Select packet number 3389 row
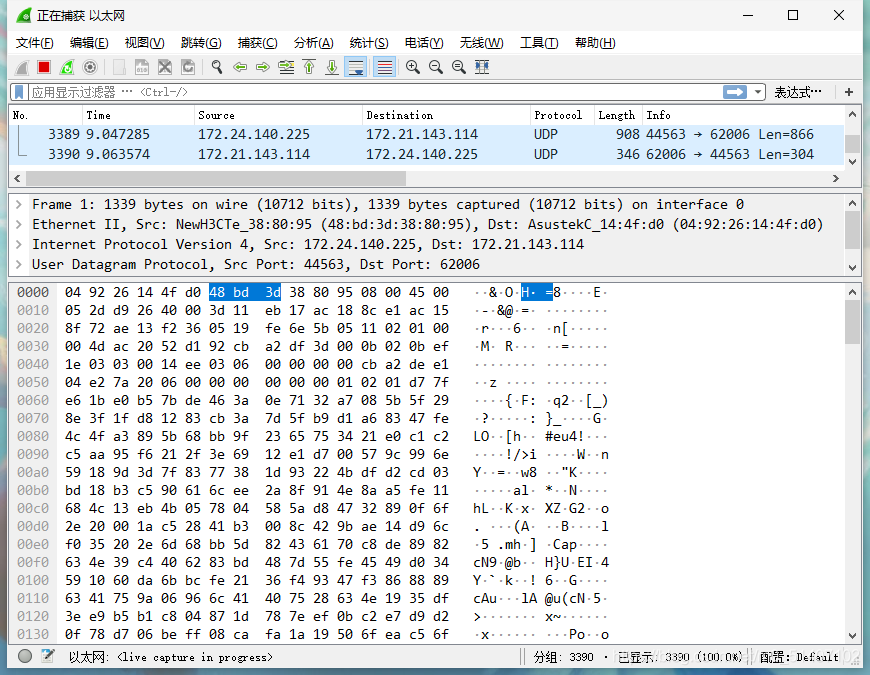 click(427, 134)
